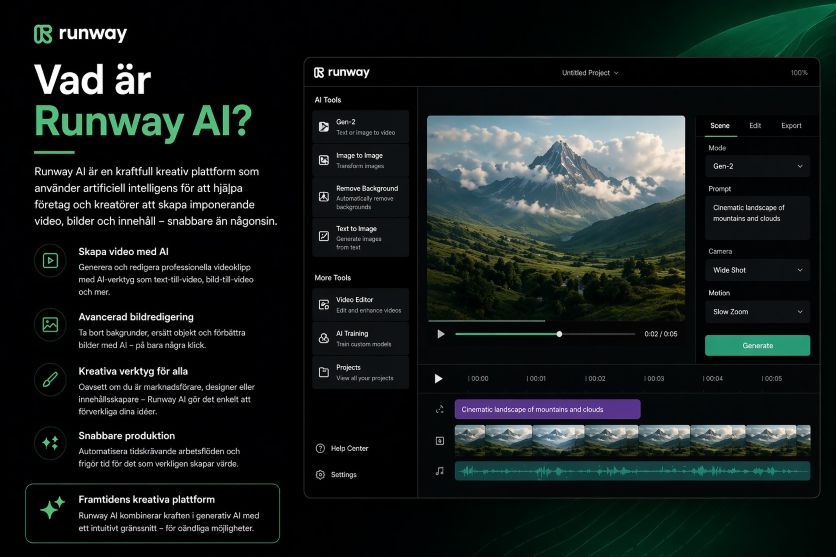Image resolution: width=836 pixels, height=557 pixels.
Task: Open the Motion Slow Zoom dropdown
Action: pyautogui.click(x=757, y=312)
